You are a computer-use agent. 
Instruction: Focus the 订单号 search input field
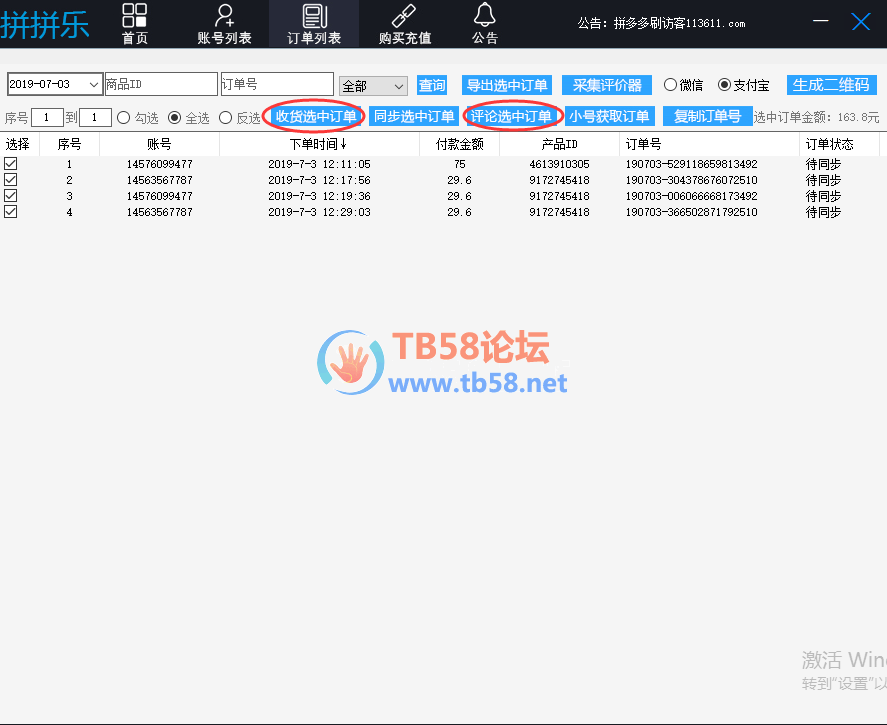277,84
